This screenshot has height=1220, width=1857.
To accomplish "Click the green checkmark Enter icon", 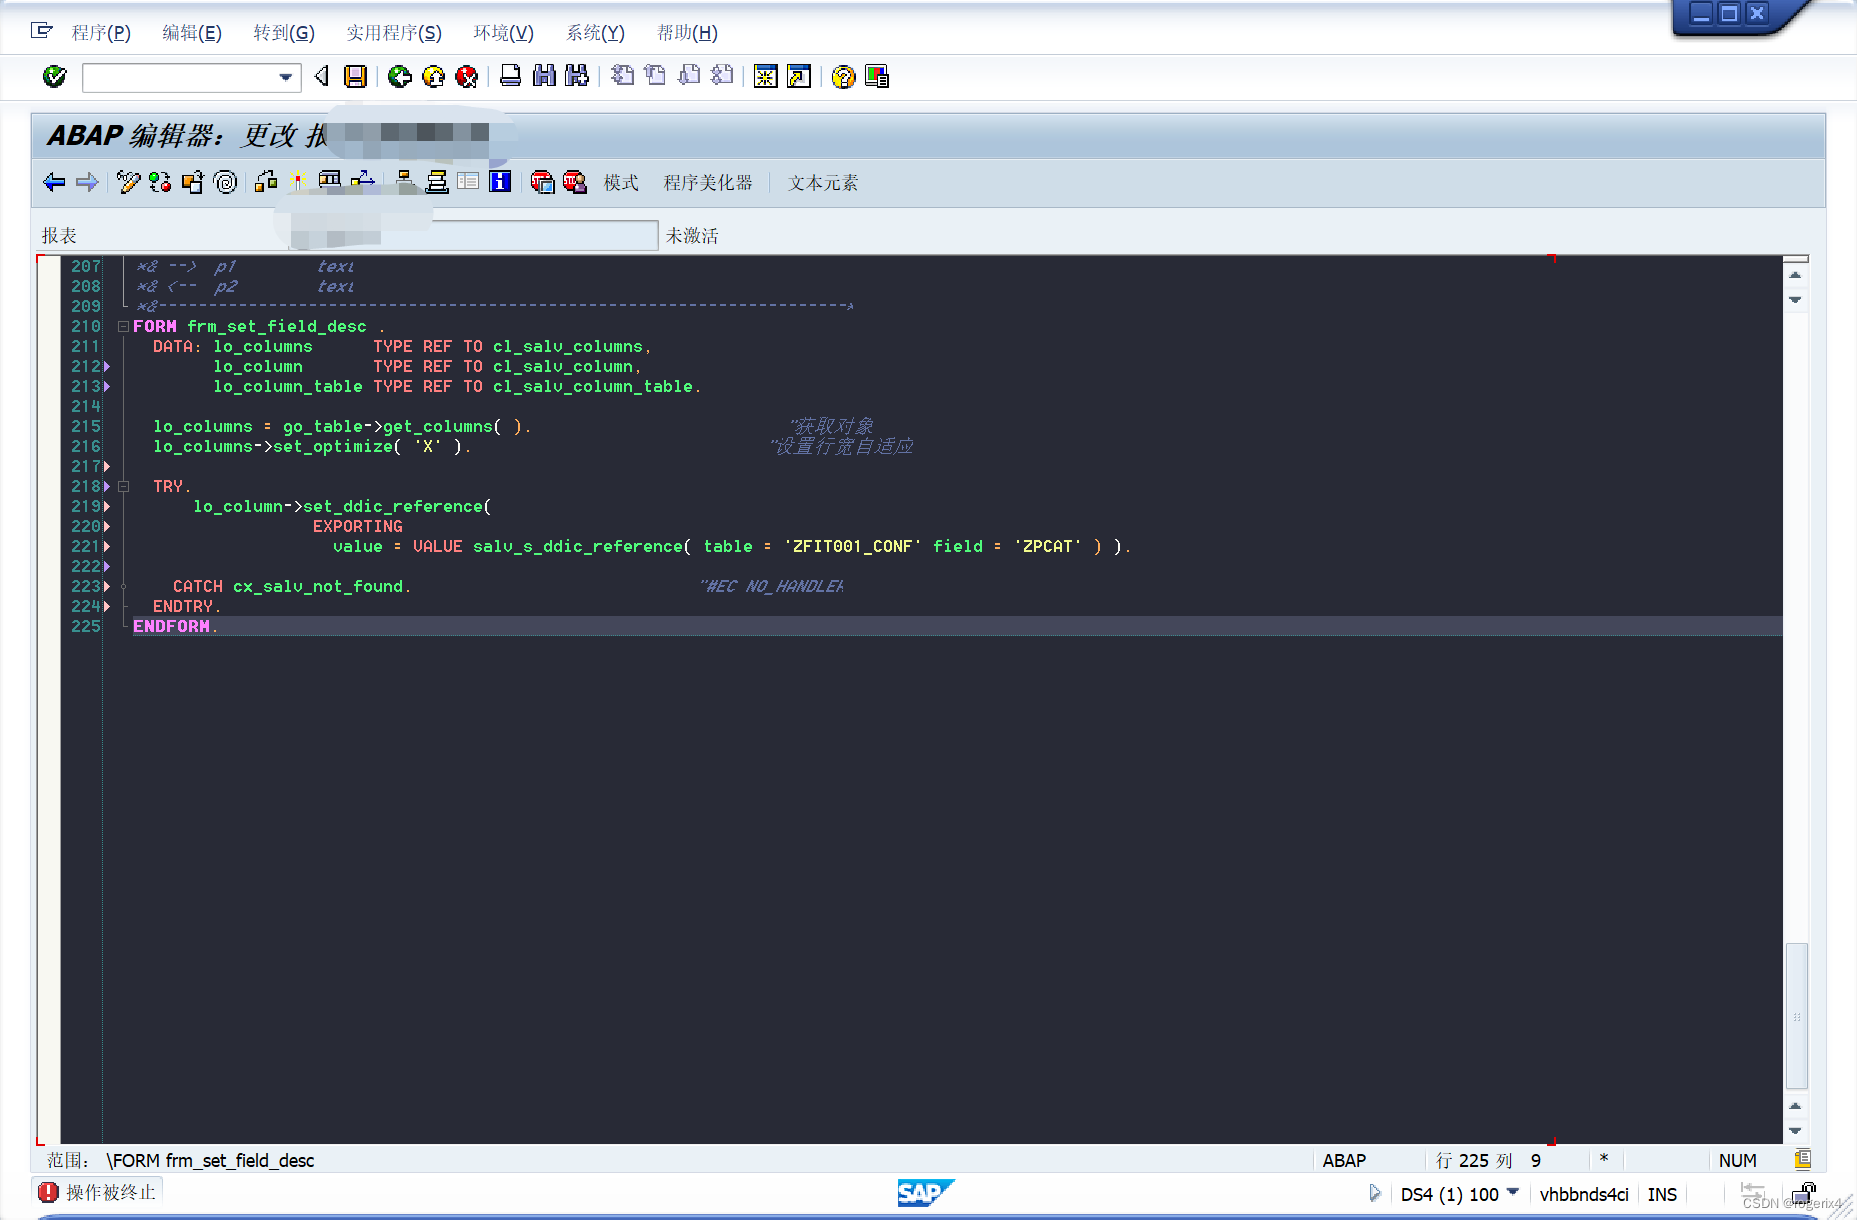I will [54, 77].
